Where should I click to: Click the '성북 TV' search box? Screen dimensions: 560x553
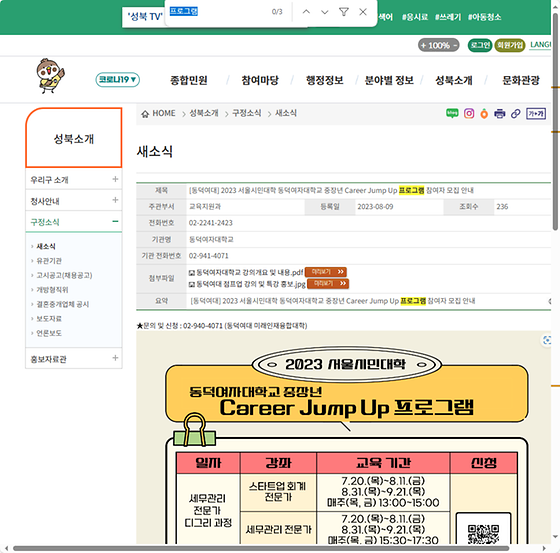coord(144,17)
